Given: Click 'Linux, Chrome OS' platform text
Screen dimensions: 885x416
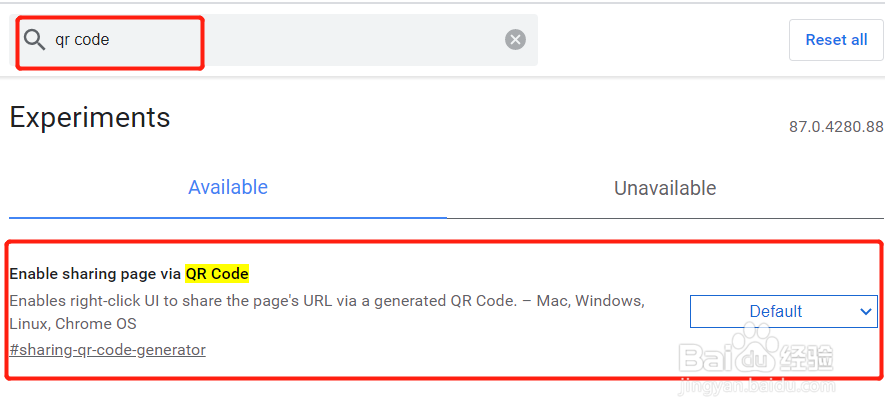Looking at the screenshot, I should tap(73, 324).
